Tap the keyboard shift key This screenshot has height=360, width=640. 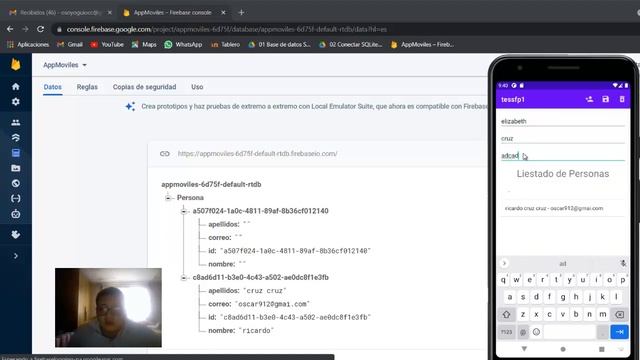(x=507, y=315)
